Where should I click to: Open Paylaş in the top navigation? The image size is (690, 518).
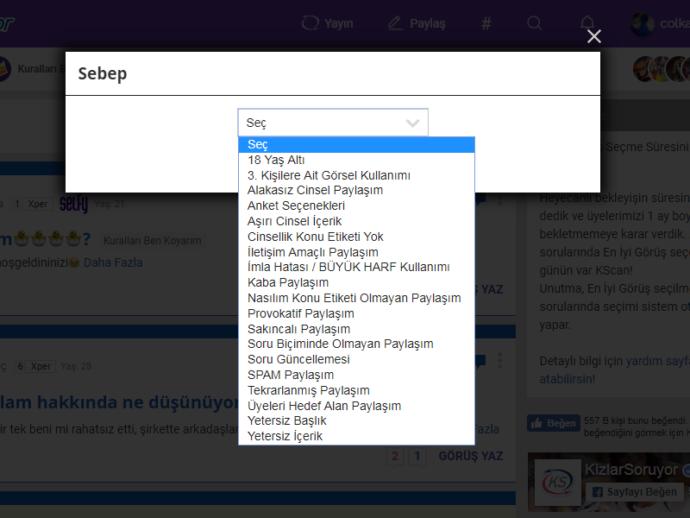pyautogui.click(x=417, y=23)
